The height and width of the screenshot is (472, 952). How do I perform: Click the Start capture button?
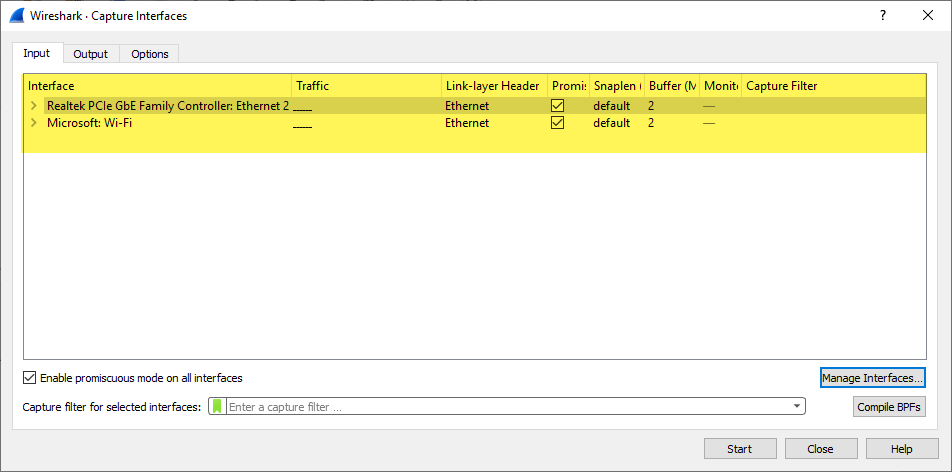tap(739, 449)
